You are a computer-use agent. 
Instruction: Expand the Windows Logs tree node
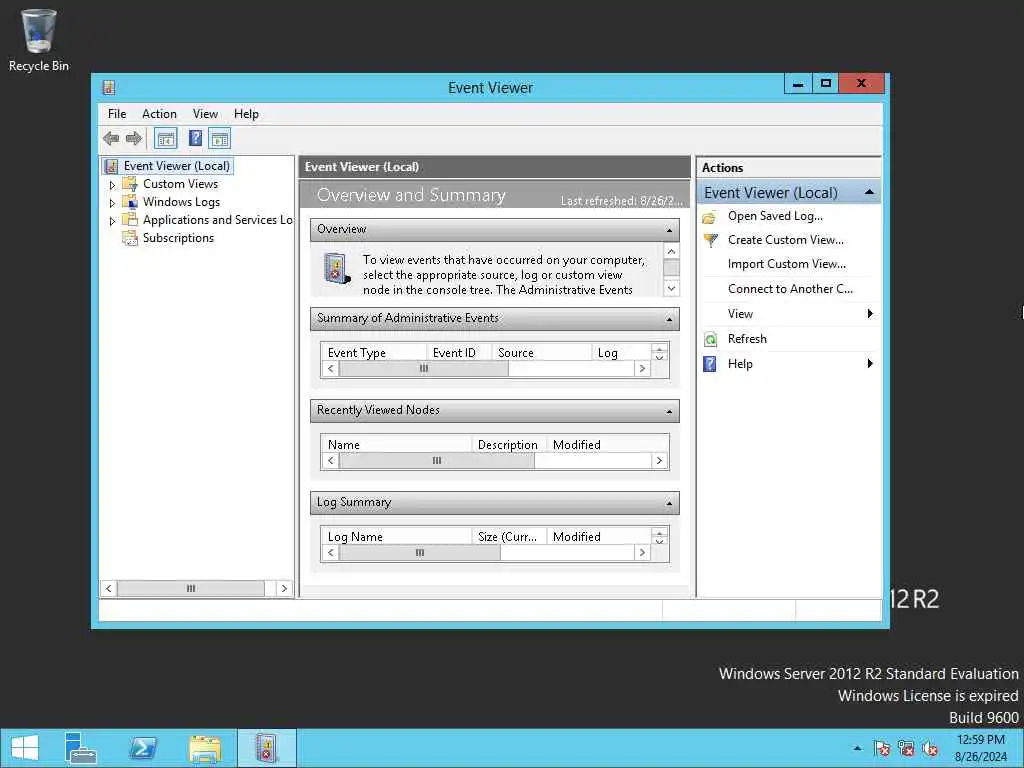tap(112, 203)
